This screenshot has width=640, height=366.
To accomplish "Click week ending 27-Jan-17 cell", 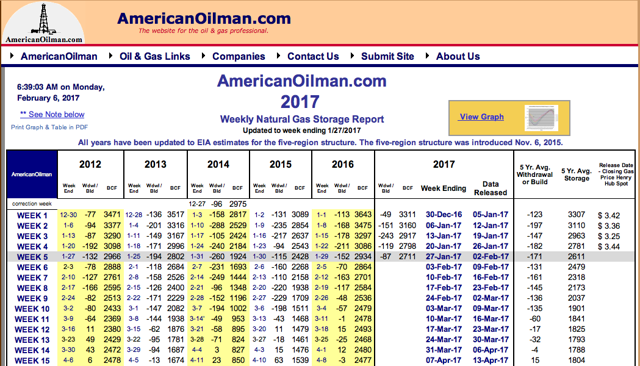I will [444, 257].
